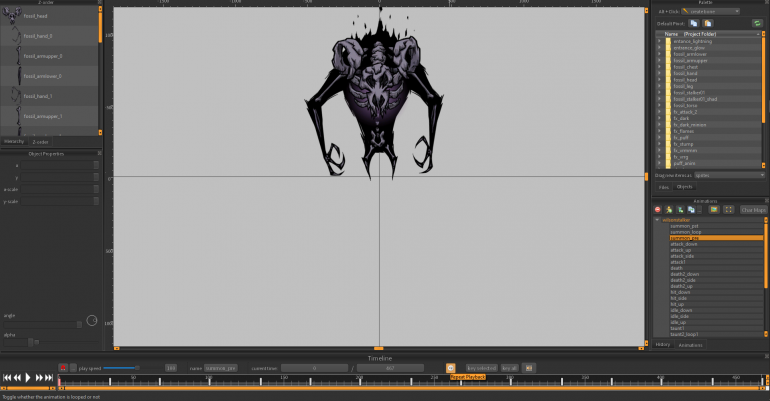The width and height of the screenshot is (770, 401).
Task: Switch to the History tab
Action: 663,344
